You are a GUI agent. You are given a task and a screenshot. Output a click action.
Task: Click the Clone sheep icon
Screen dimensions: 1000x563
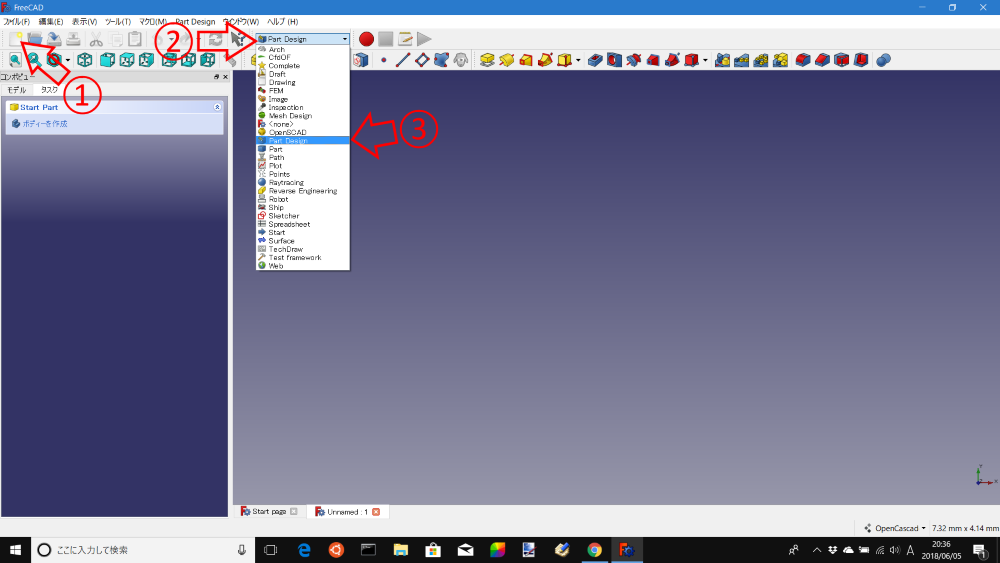point(461,60)
